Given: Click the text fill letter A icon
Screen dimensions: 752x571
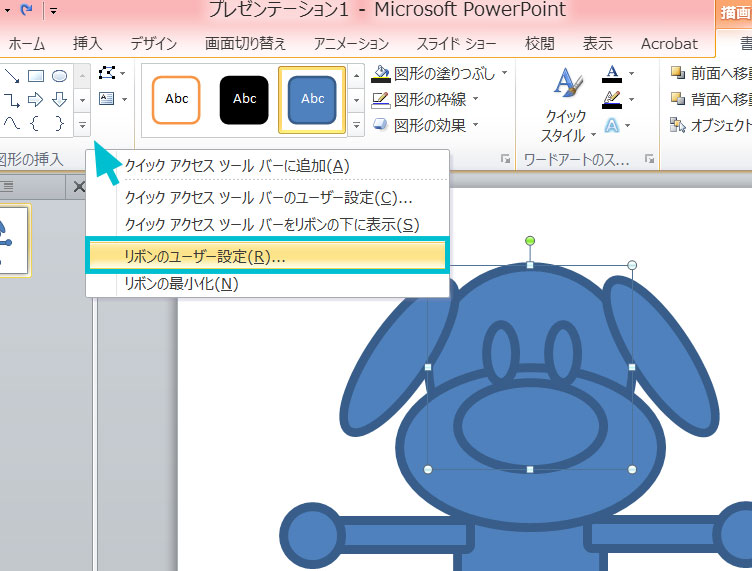Looking at the screenshot, I should [612, 73].
